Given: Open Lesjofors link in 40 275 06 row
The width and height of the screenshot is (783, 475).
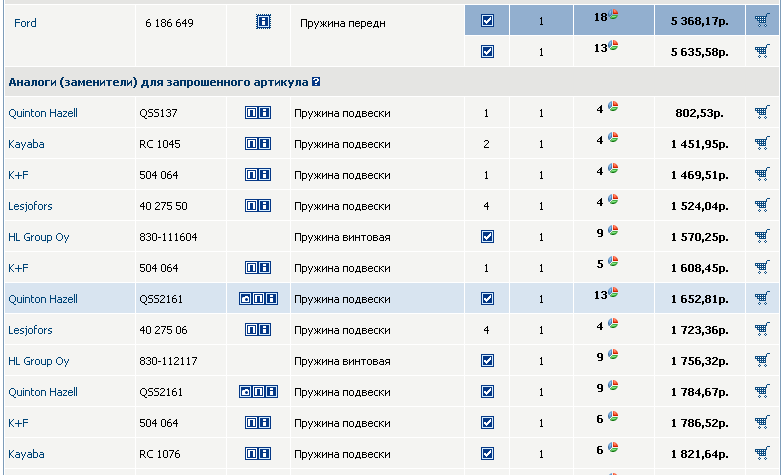Looking at the screenshot, I should point(30,330).
